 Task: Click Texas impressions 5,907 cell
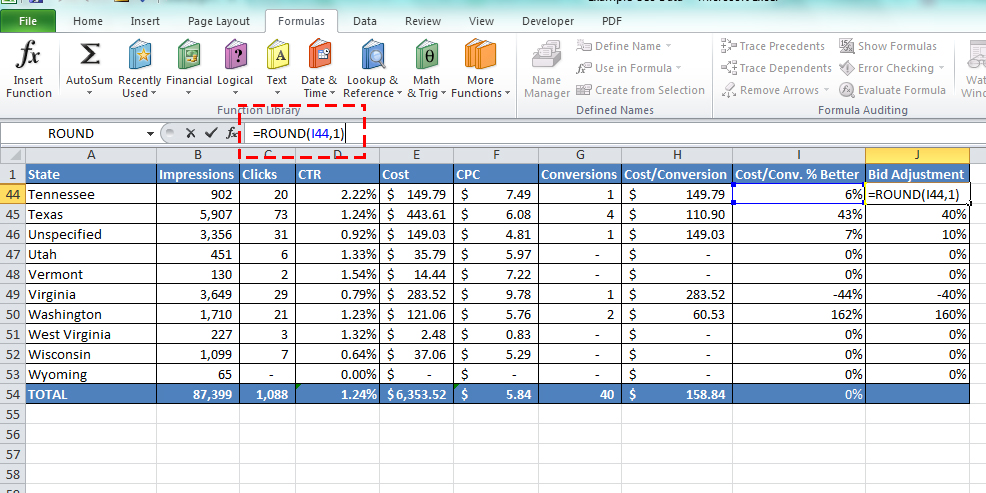coord(198,214)
